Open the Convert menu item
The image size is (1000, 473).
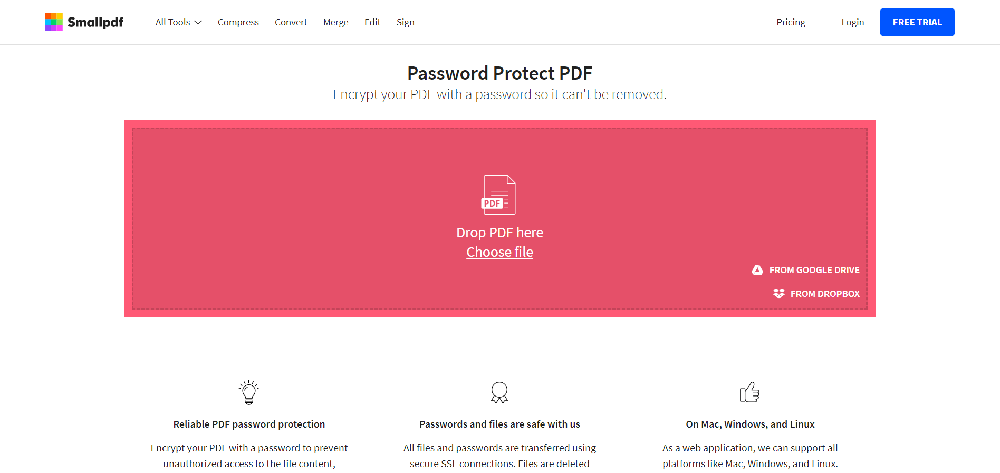tap(291, 22)
